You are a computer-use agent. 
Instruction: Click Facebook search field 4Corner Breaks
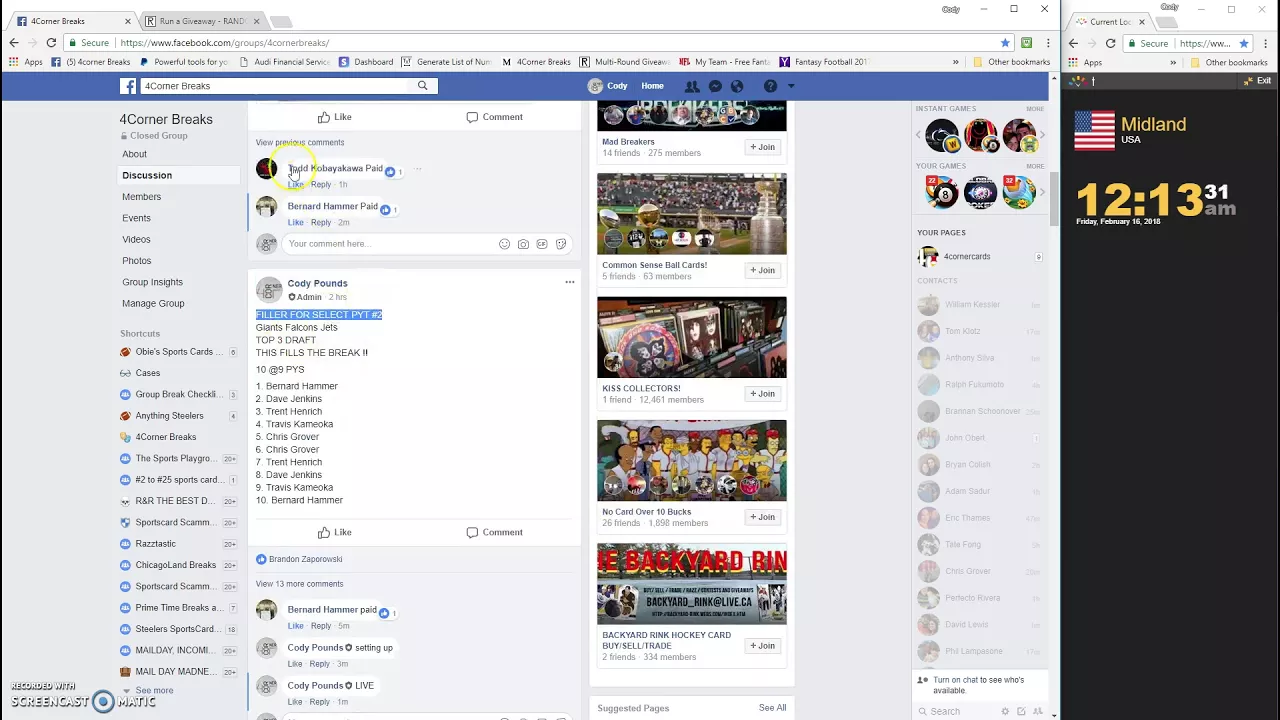277,86
